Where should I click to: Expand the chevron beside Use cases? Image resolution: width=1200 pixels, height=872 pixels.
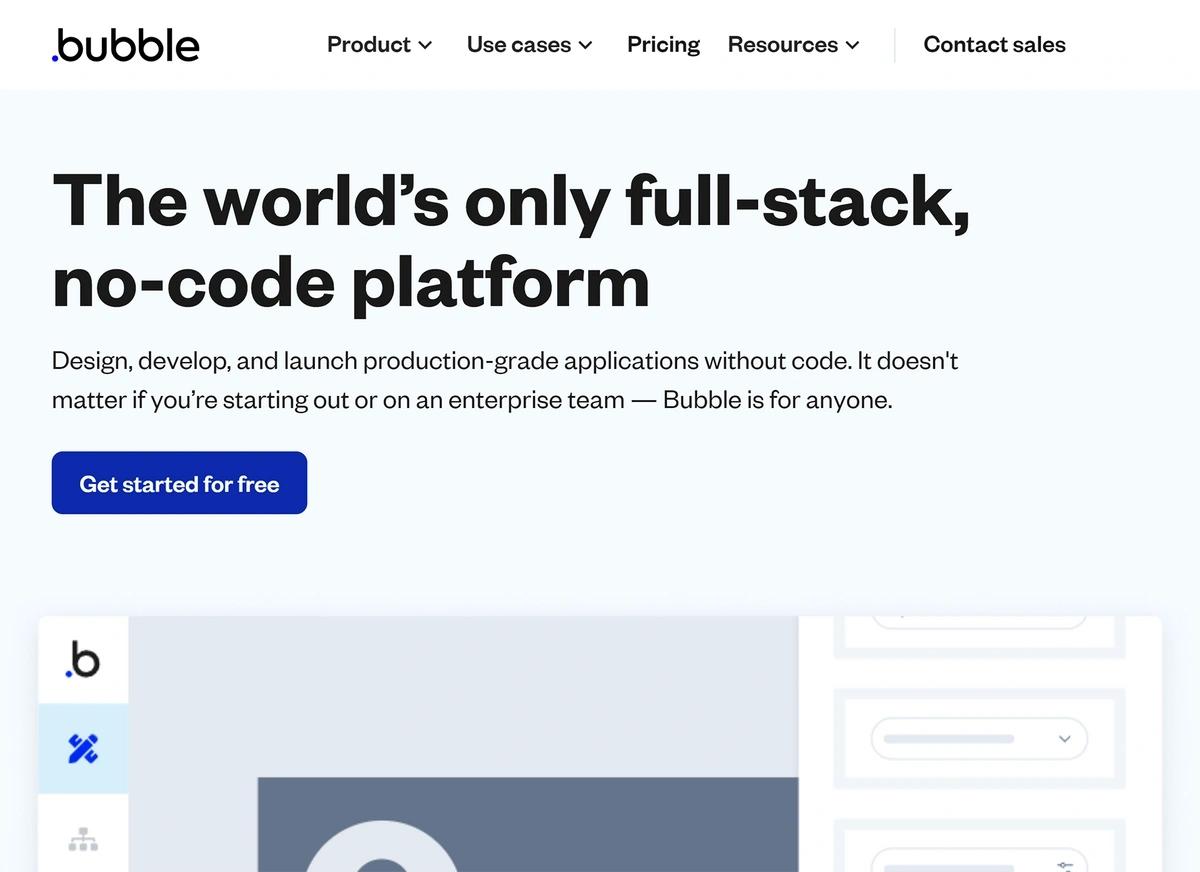(586, 46)
